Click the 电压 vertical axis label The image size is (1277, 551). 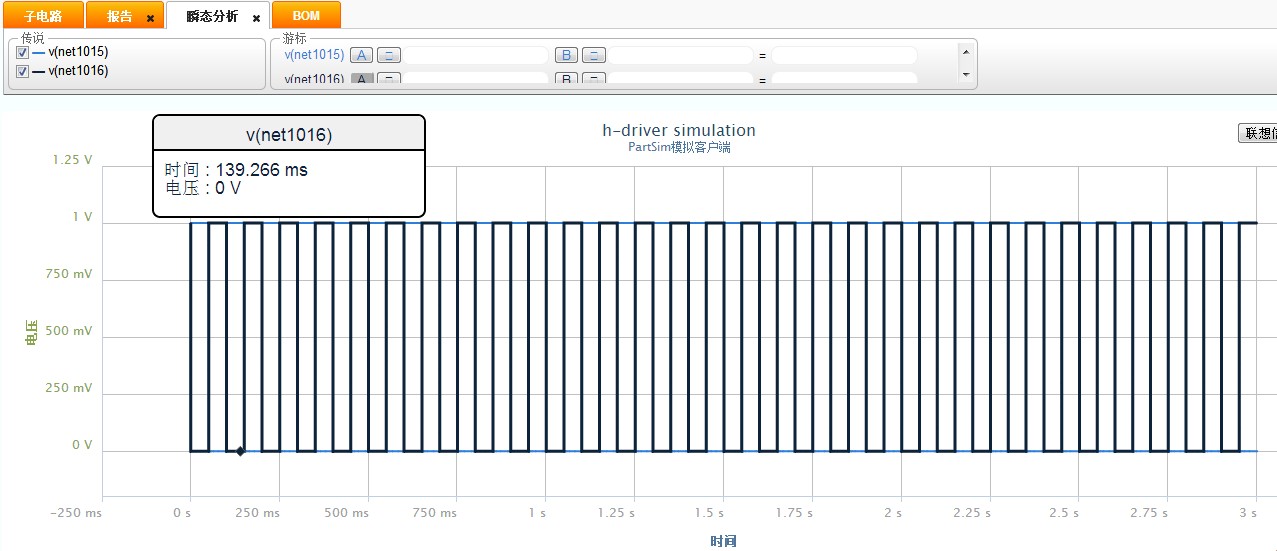click(32, 333)
